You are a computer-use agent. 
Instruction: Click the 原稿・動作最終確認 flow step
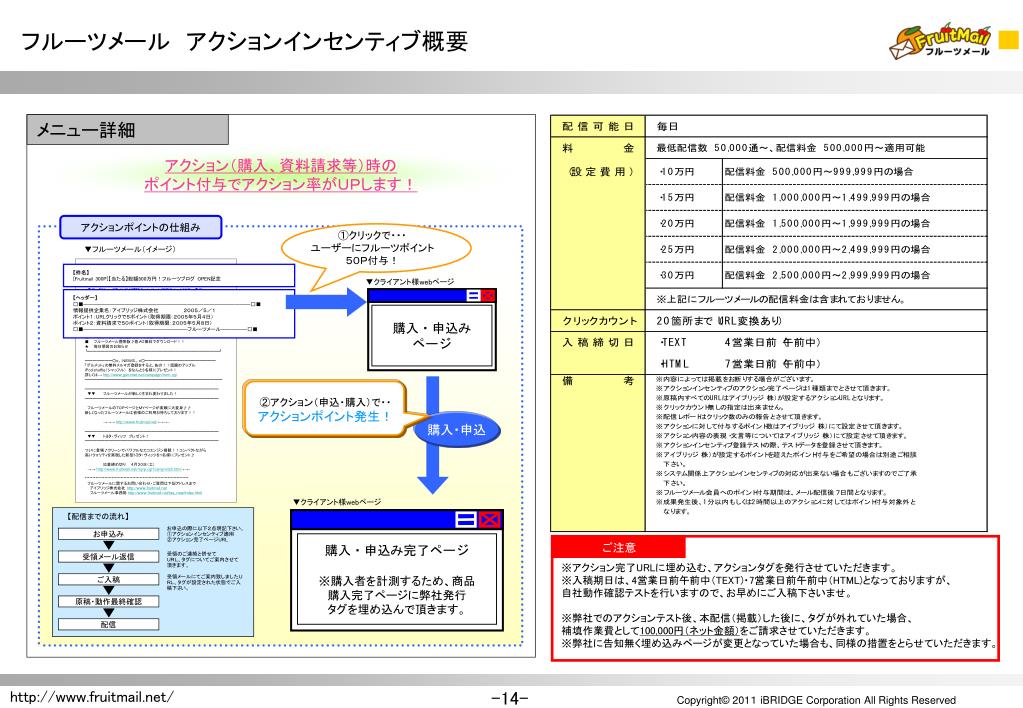click(108, 601)
